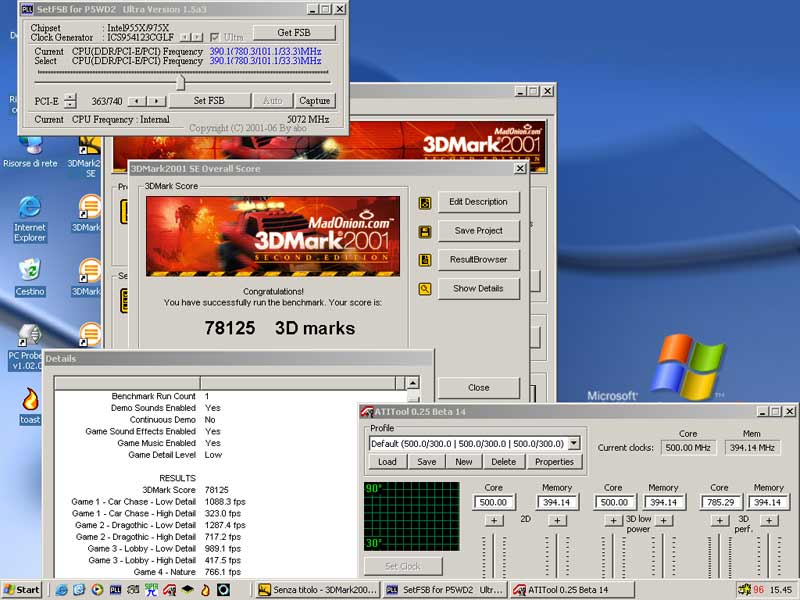
Task: Click Get FSB button
Action: tap(294, 33)
